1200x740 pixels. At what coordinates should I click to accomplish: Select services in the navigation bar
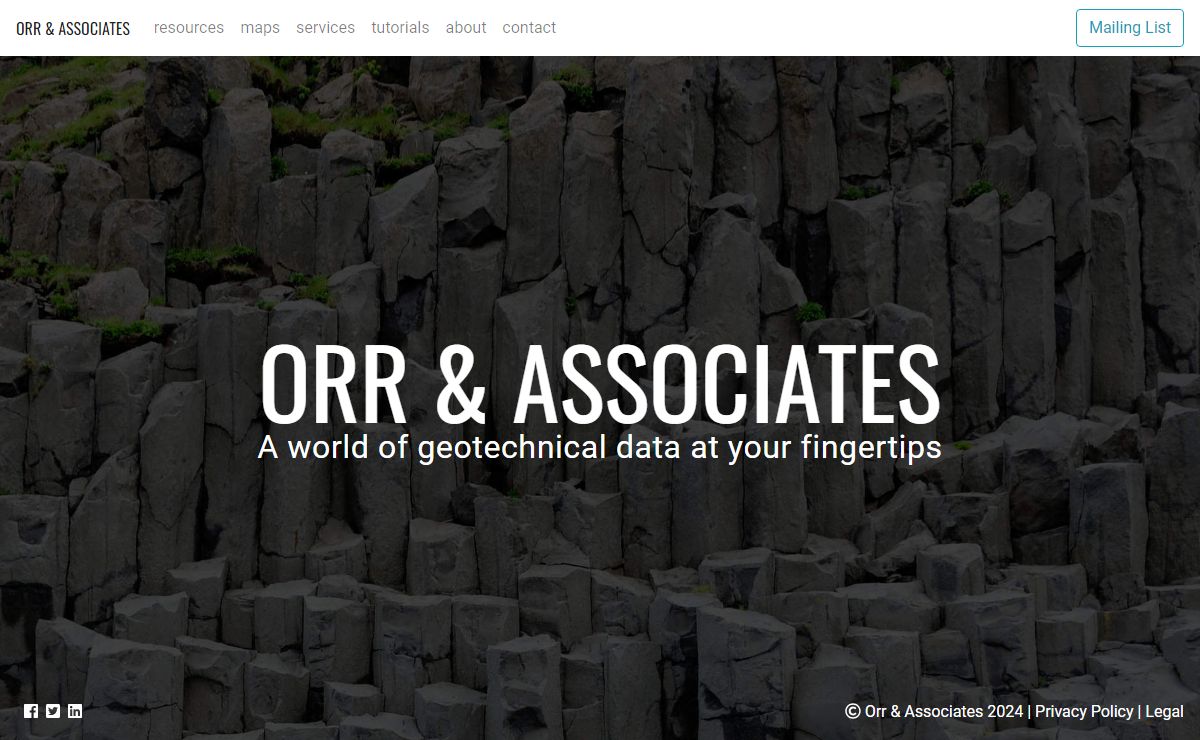point(325,28)
